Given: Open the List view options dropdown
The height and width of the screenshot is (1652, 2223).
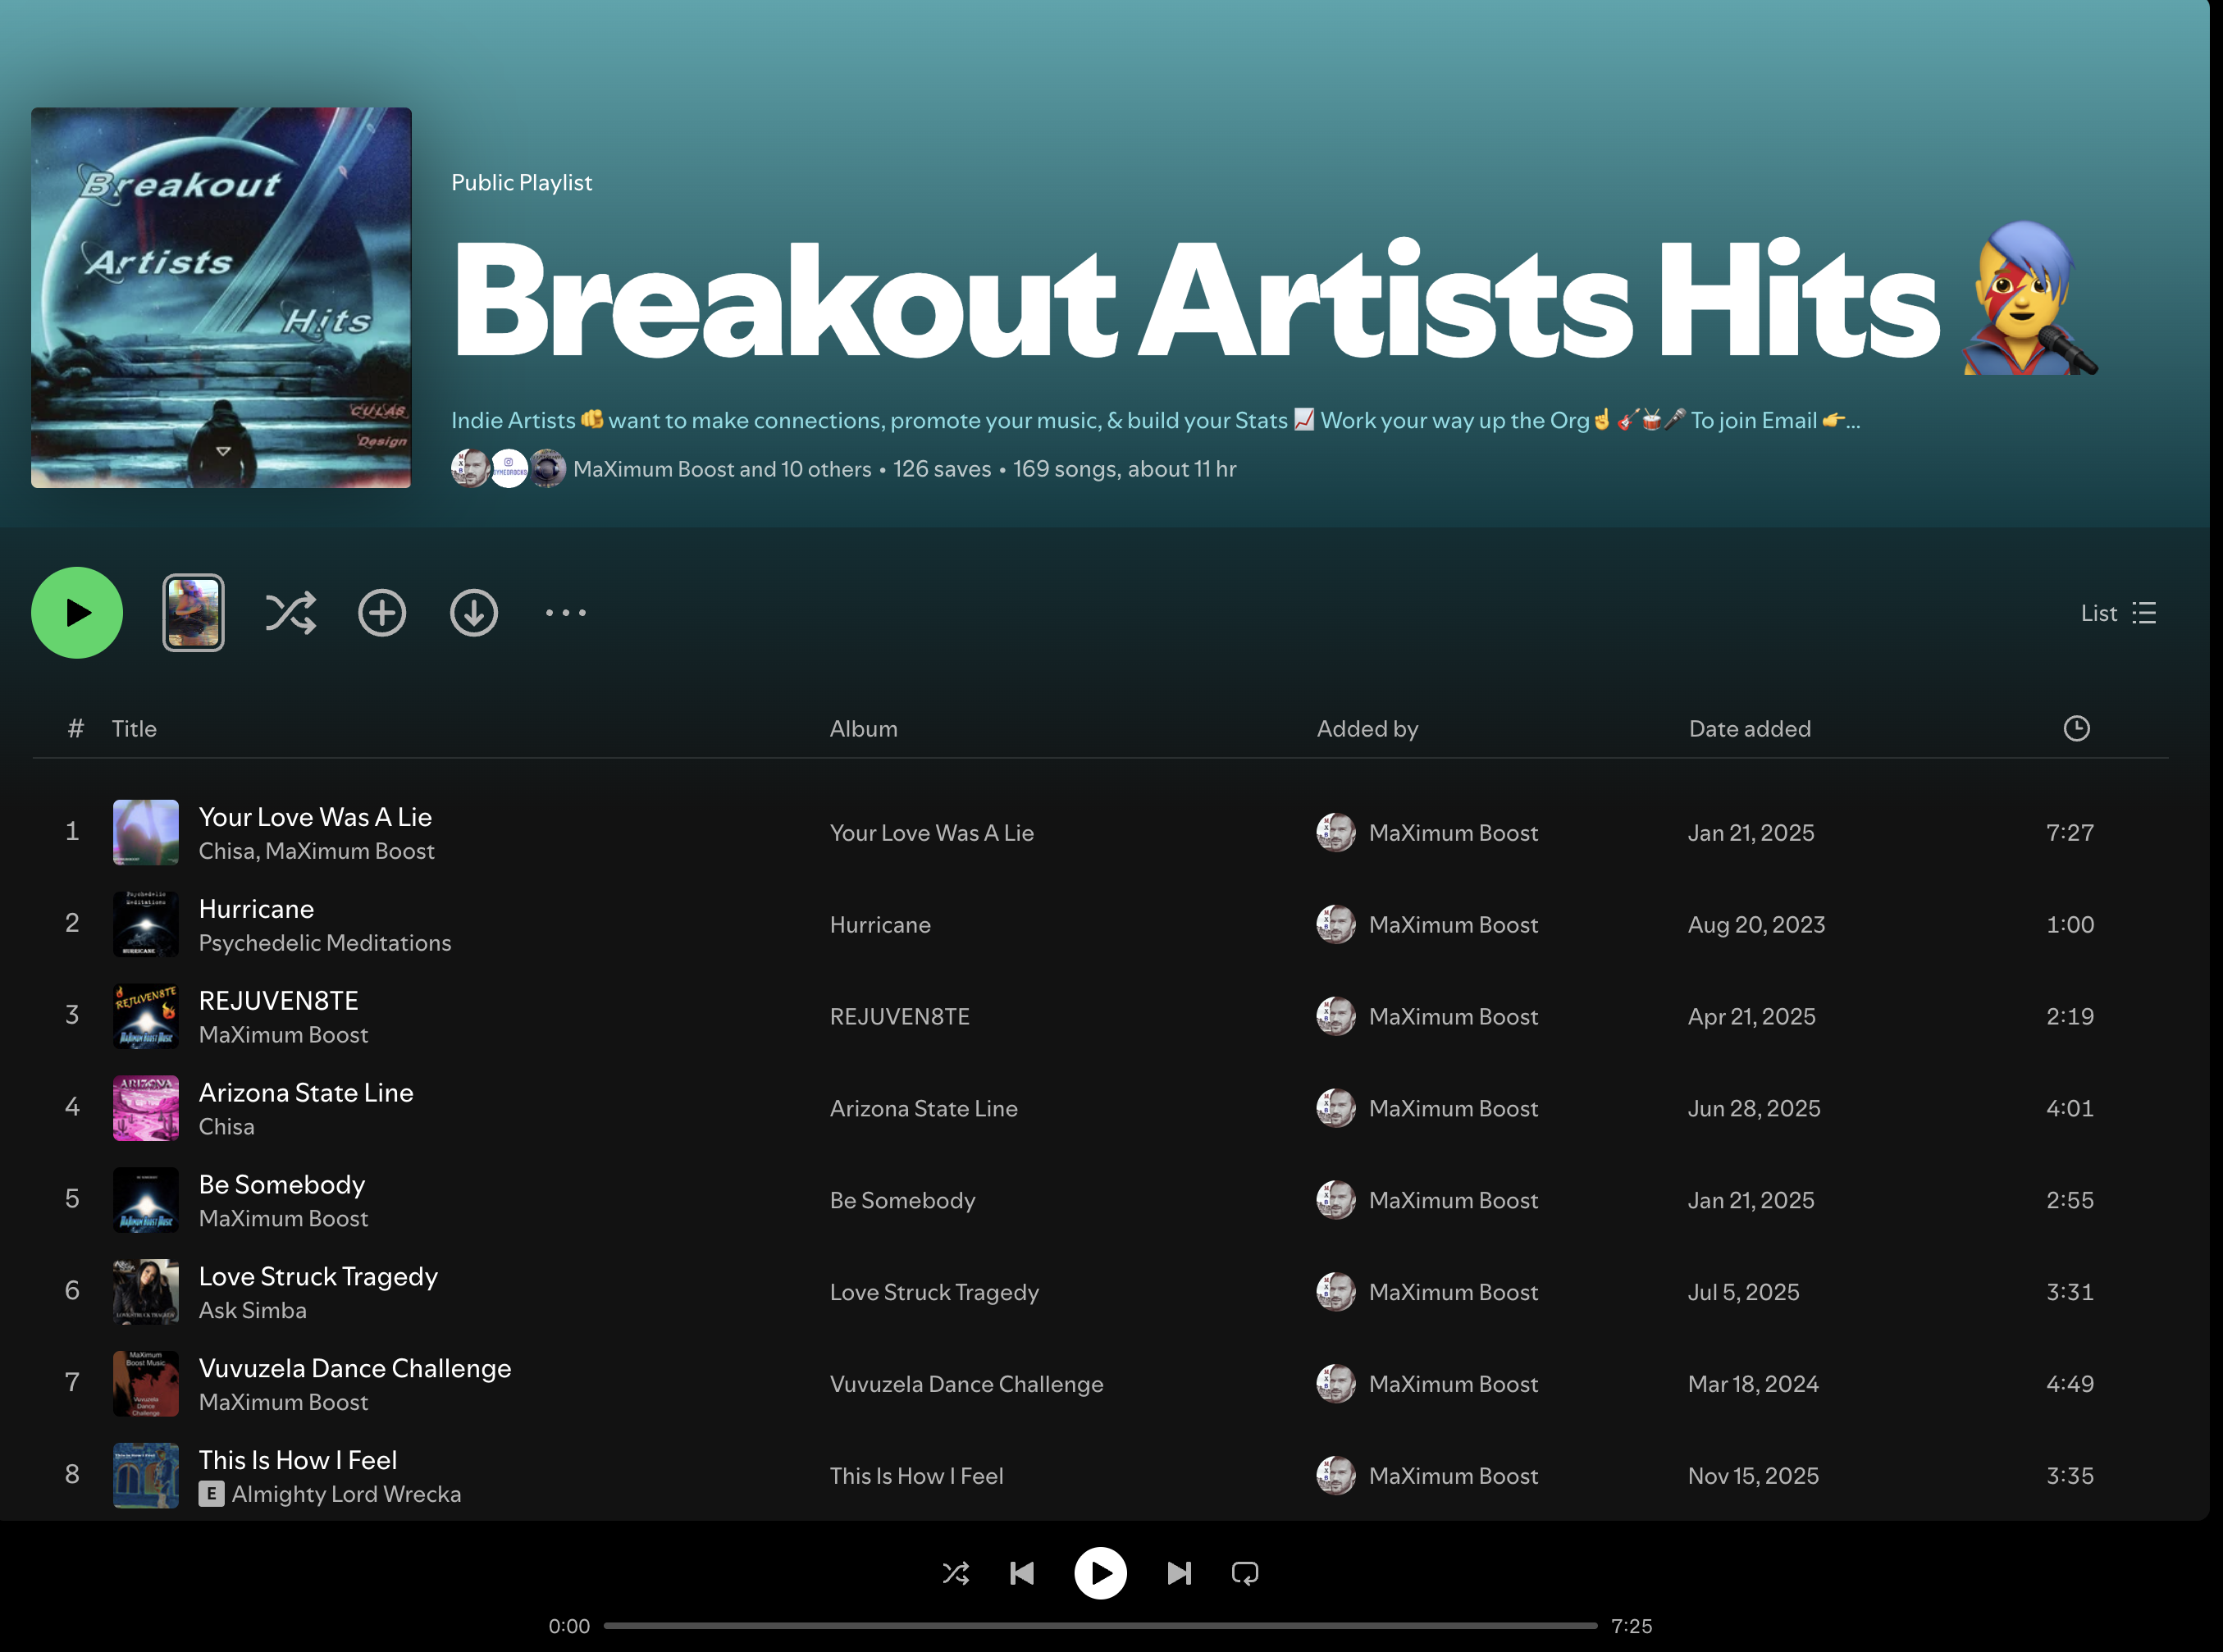Looking at the screenshot, I should [x=2118, y=613].
